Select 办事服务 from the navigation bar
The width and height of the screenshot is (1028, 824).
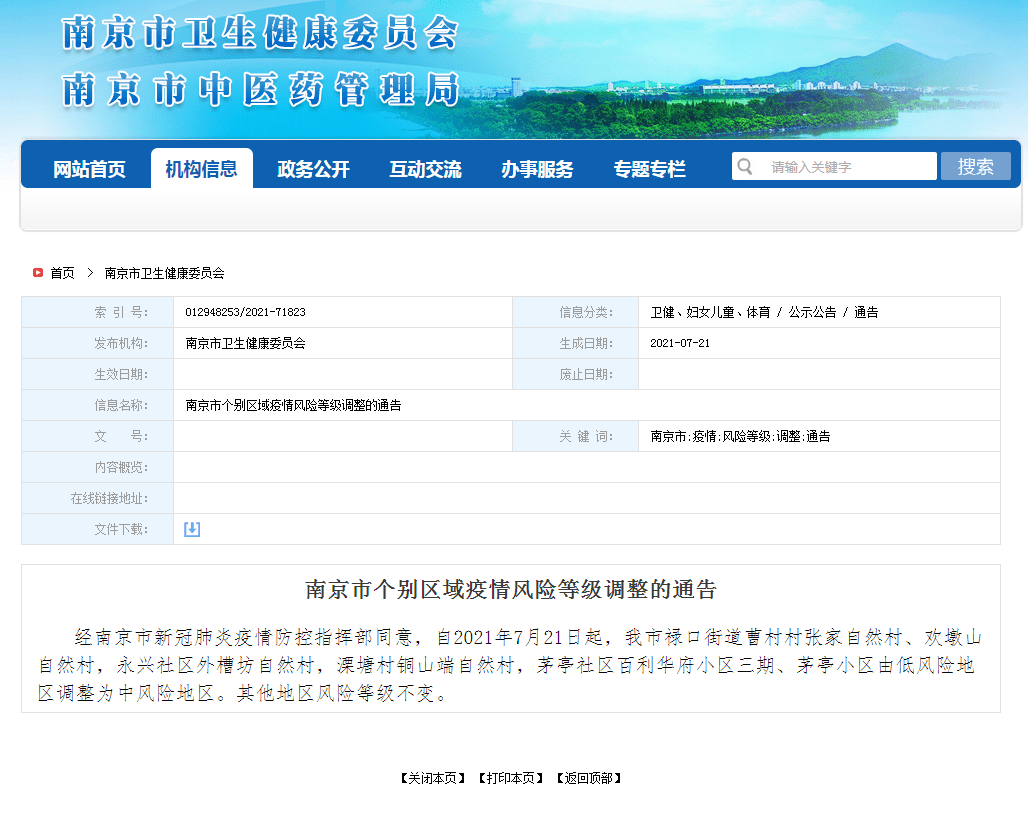(x=537, y=168)
